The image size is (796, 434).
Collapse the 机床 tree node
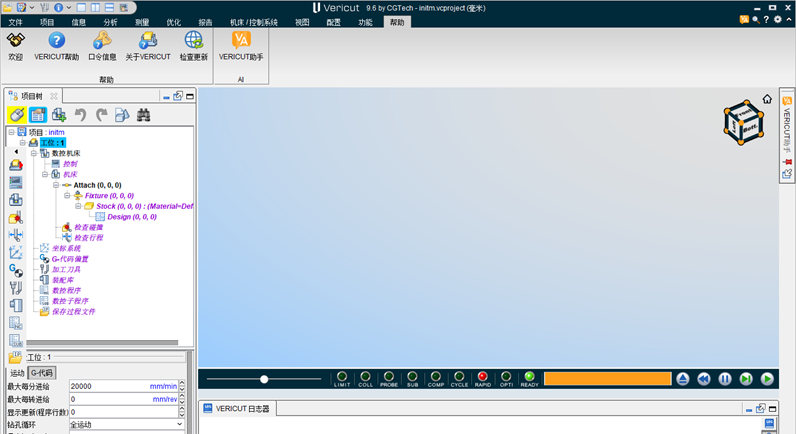pos(45,174)
